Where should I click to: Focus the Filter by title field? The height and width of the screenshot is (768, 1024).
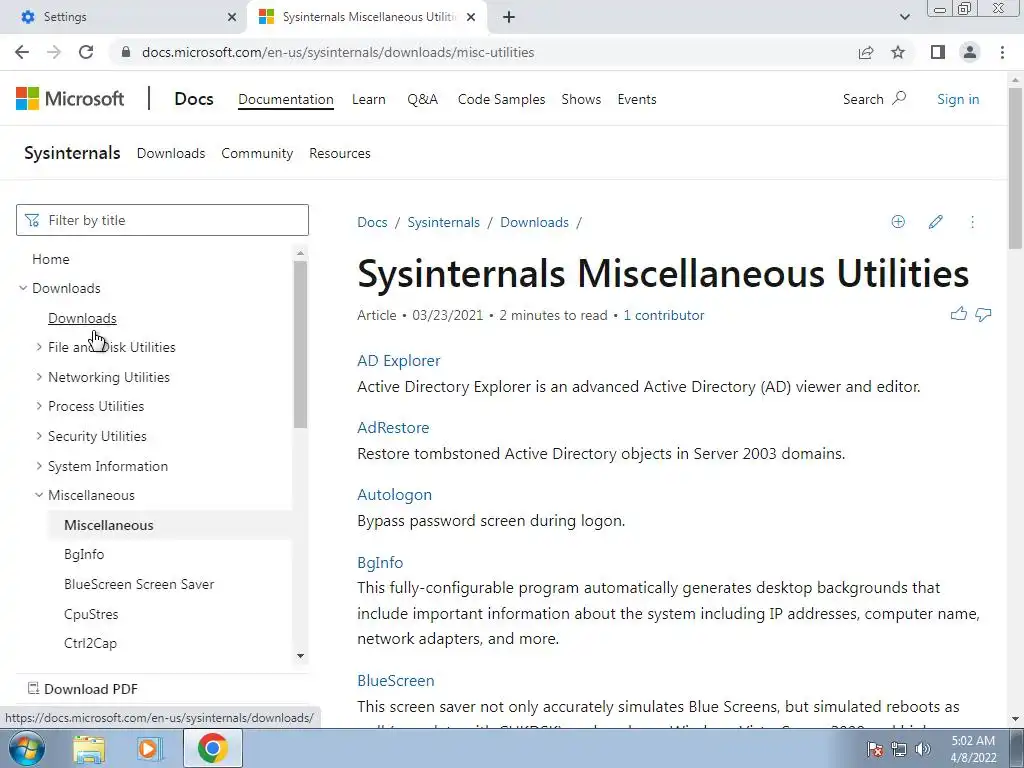(x=162, y=220)
